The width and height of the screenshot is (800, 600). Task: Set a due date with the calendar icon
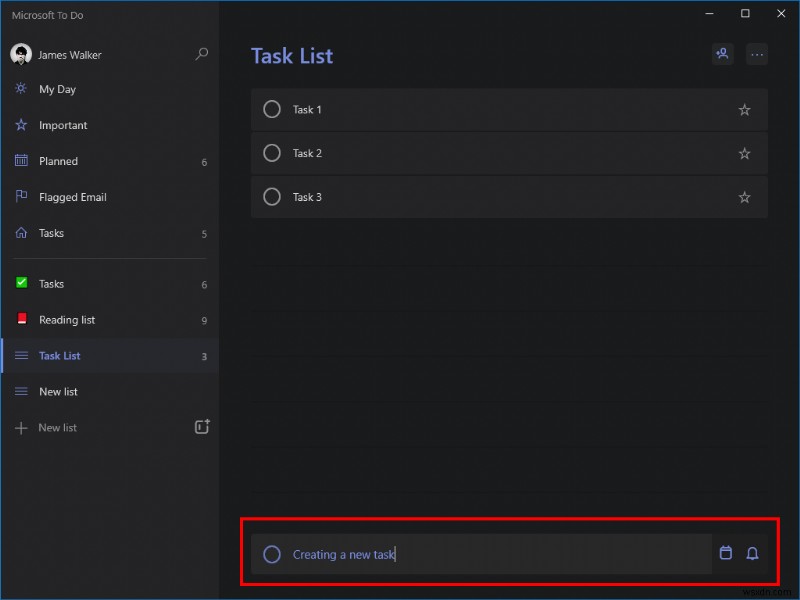[726, 553]
